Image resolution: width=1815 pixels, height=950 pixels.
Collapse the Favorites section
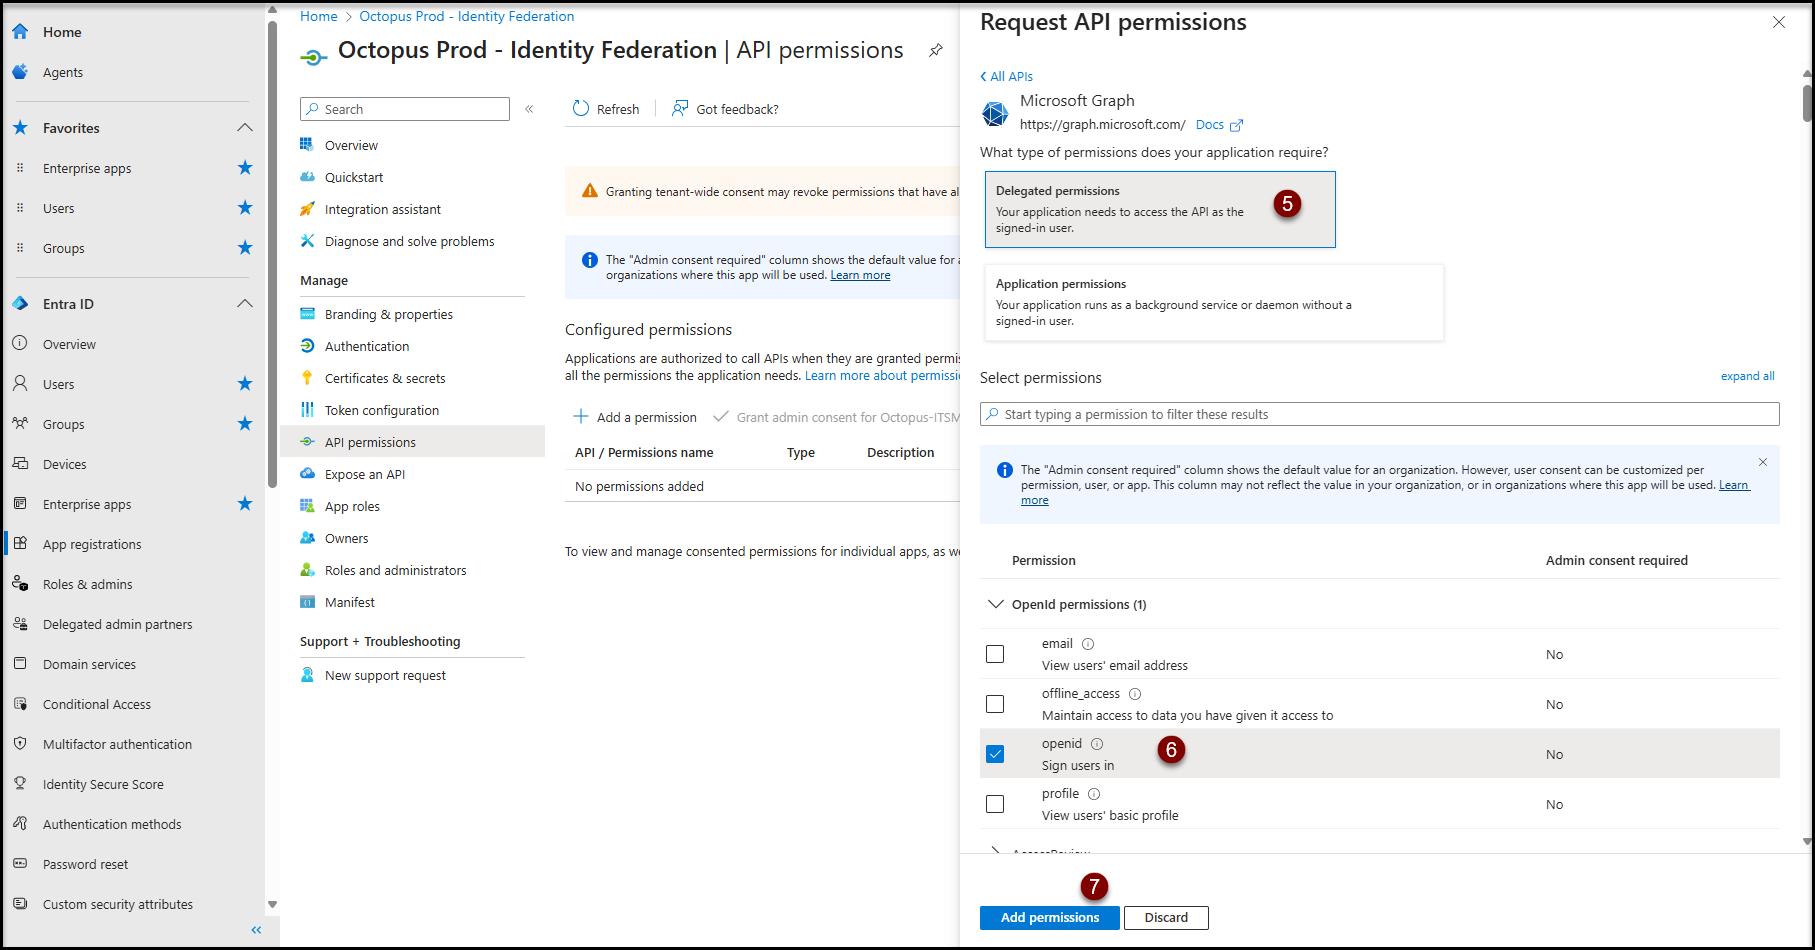pyautogui.click(x=245, y=128)
